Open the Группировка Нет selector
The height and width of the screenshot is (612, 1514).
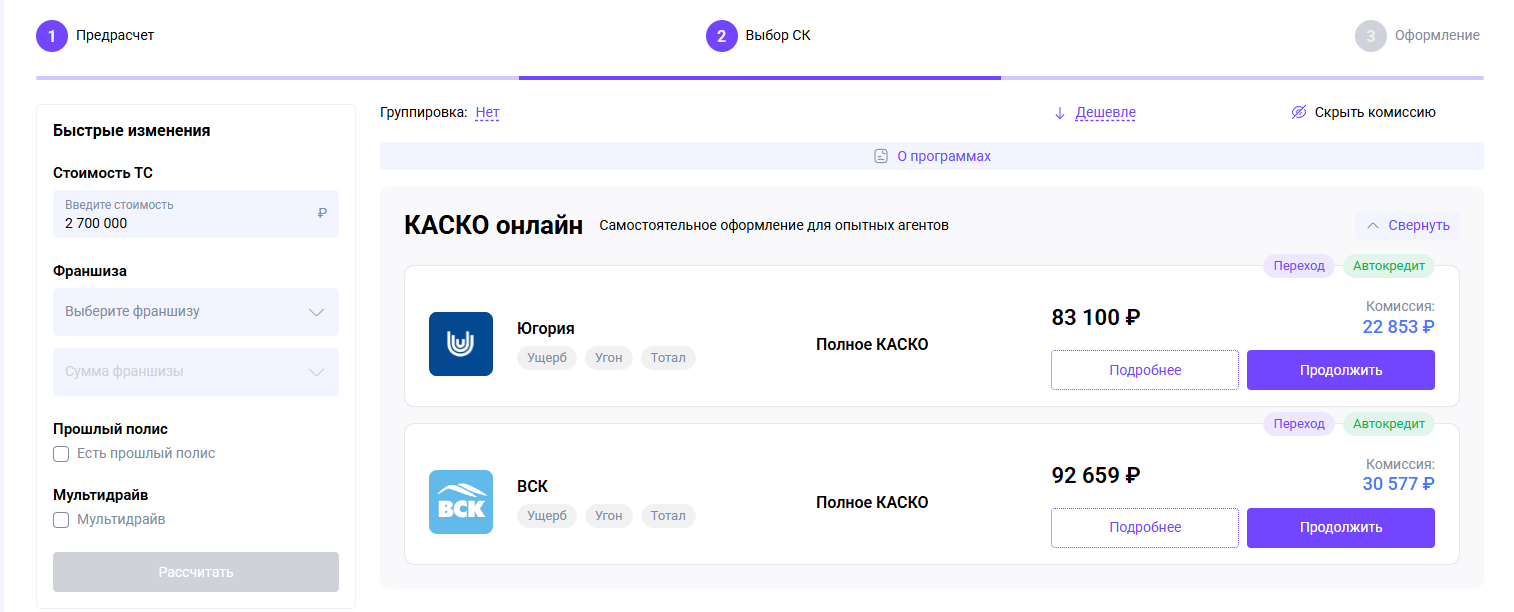click(x=487, y=113)
